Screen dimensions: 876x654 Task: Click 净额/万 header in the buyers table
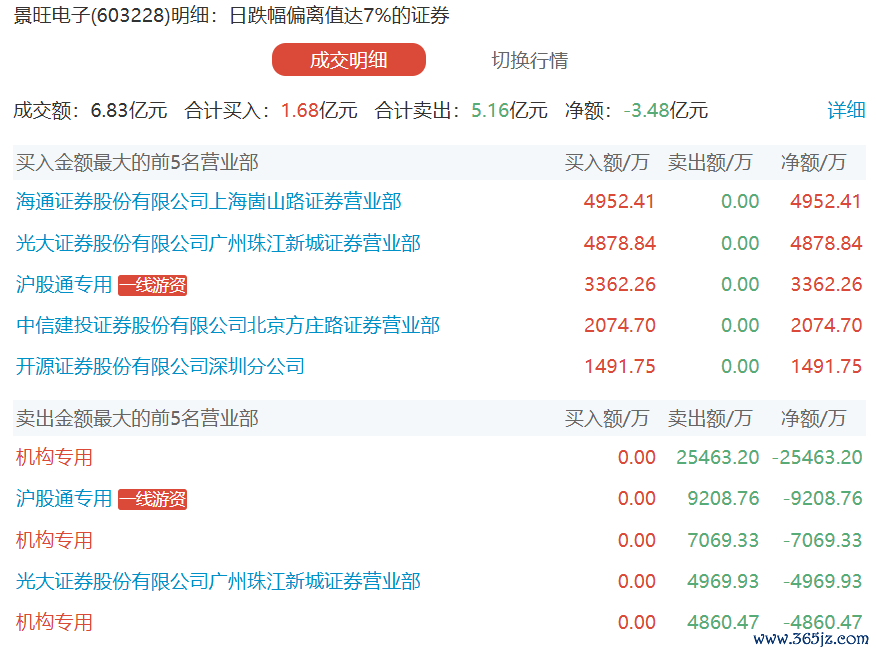813,163
